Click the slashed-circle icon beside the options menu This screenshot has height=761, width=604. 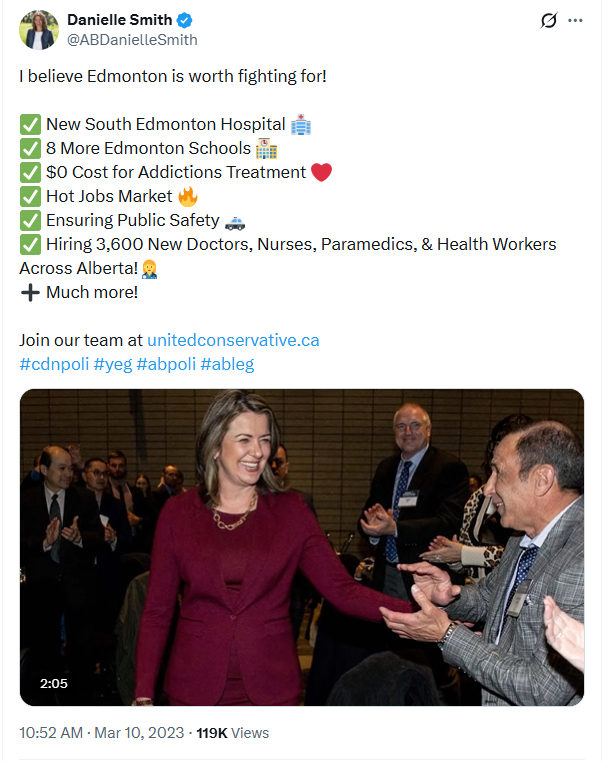click(549, 20)
